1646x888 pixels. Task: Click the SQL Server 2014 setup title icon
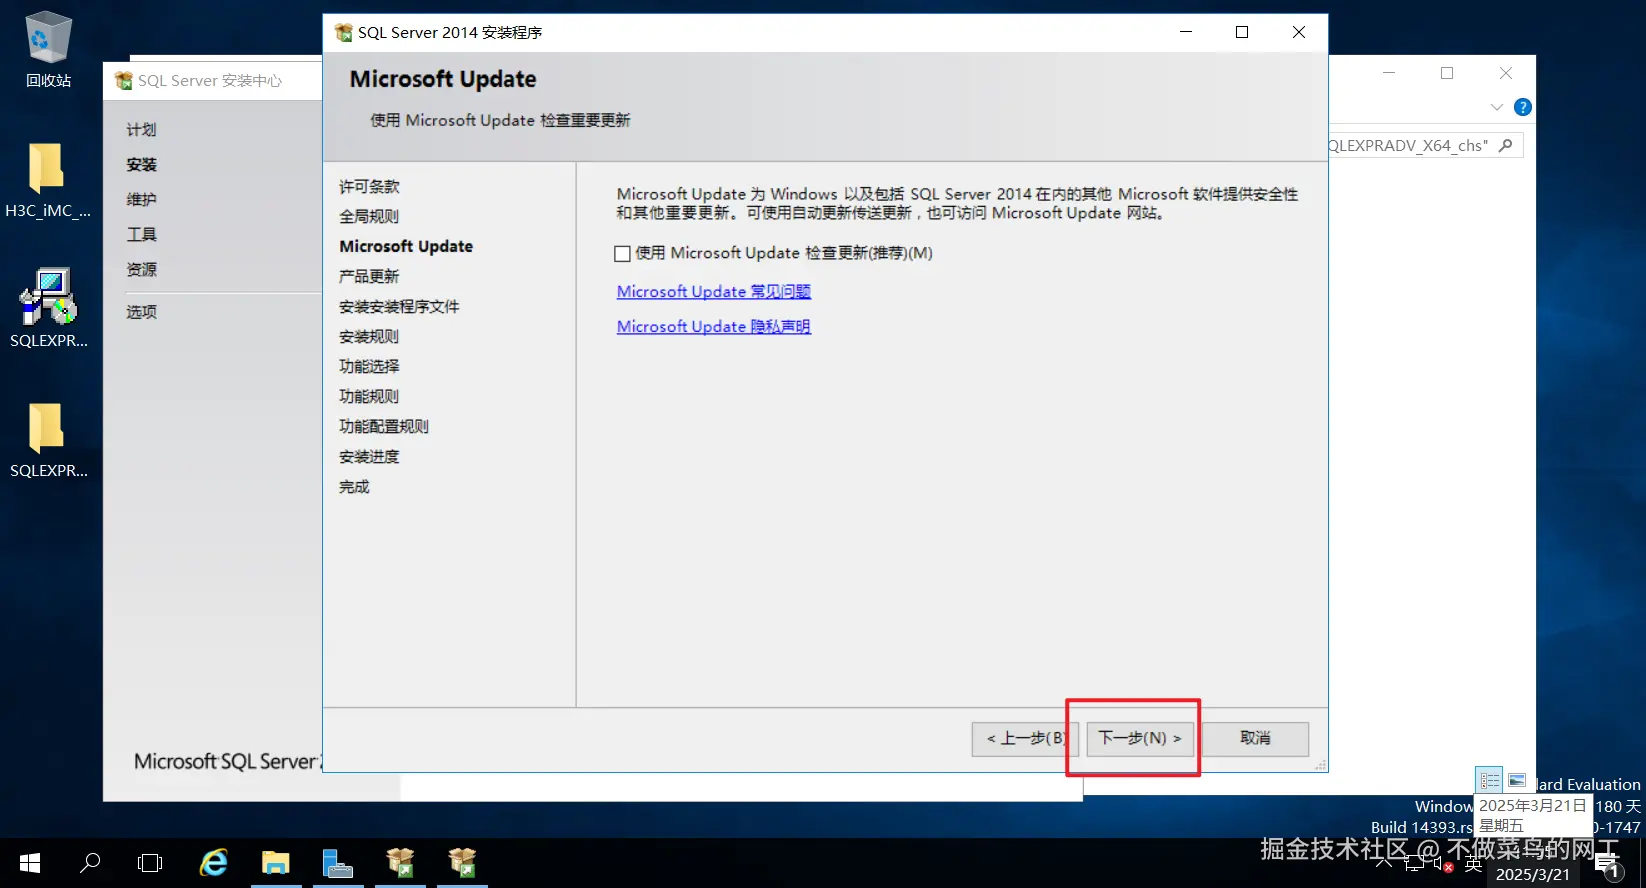click(343, 32)
